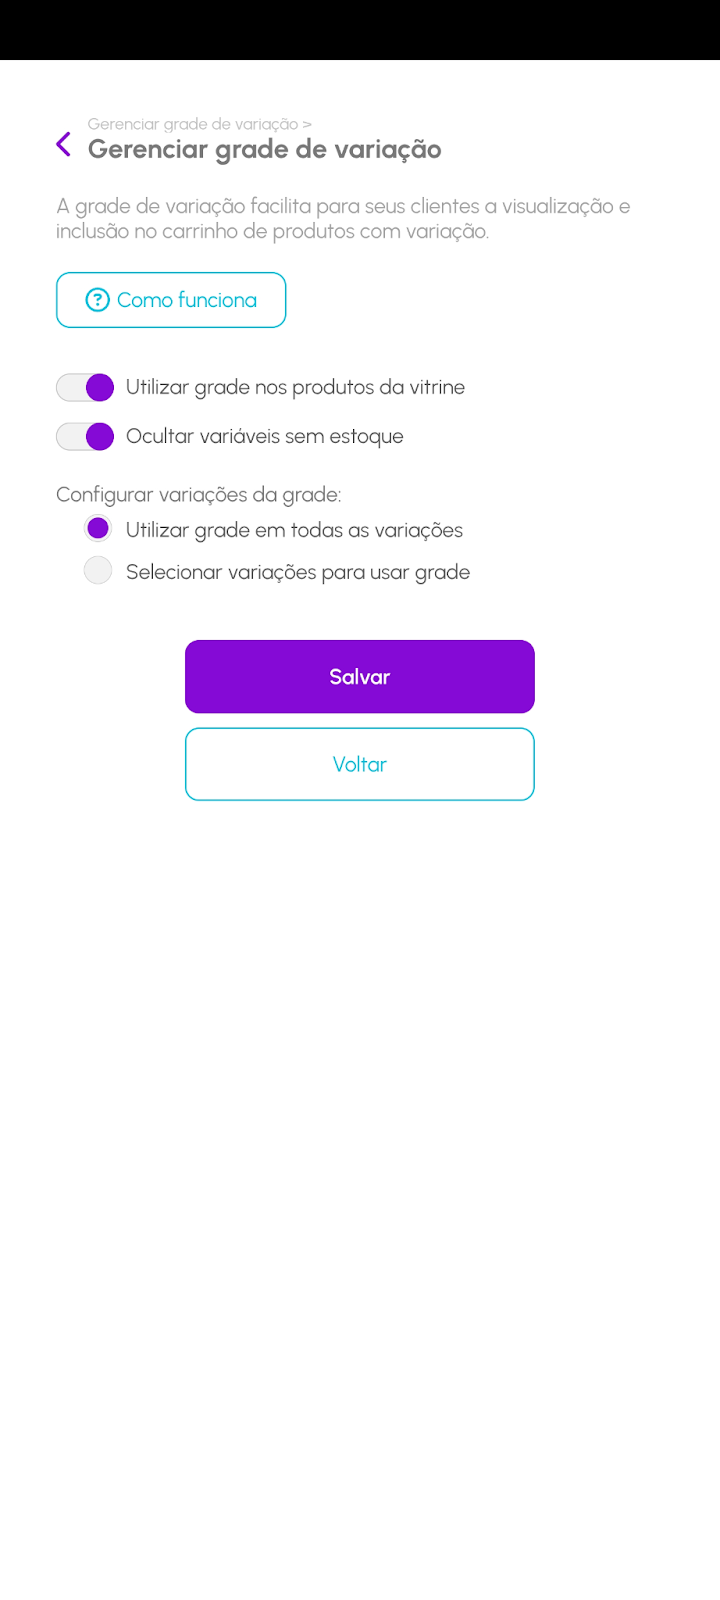Click the 'Utilizar grade em todas as variações' label
This screenshot has height=1600, width=720.
pos(294,530)
